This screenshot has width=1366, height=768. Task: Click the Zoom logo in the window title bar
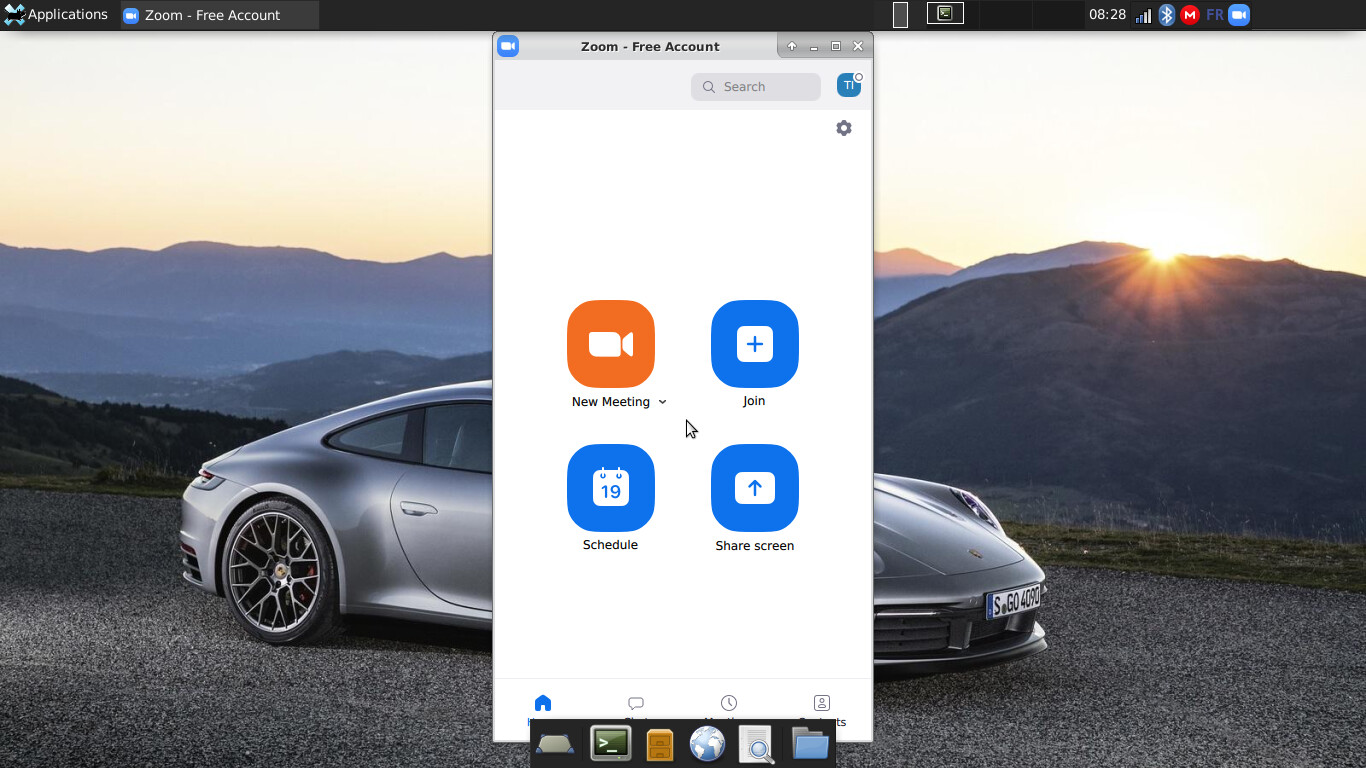point(508,46)
